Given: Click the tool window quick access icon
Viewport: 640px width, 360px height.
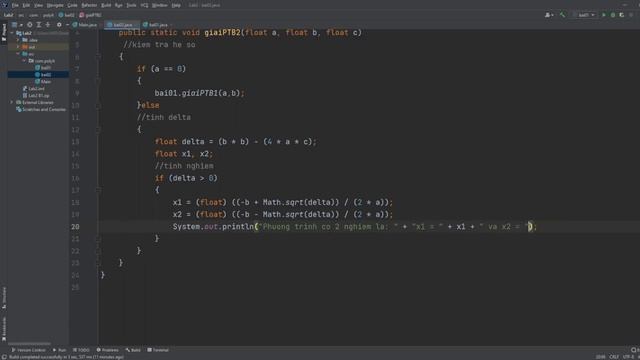Looking at the screenshot, I should coord(4,357).
